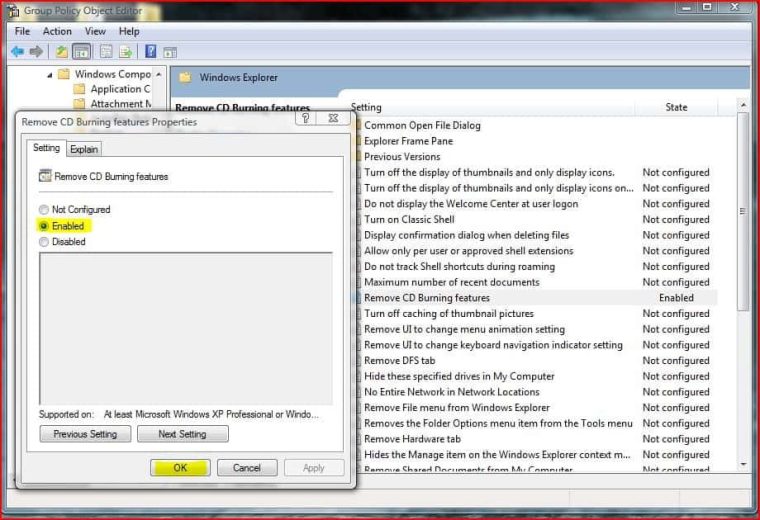This screenshot has height=520, width=760.
Task: Switch to the Setting tab
Action: click(47, 148)
